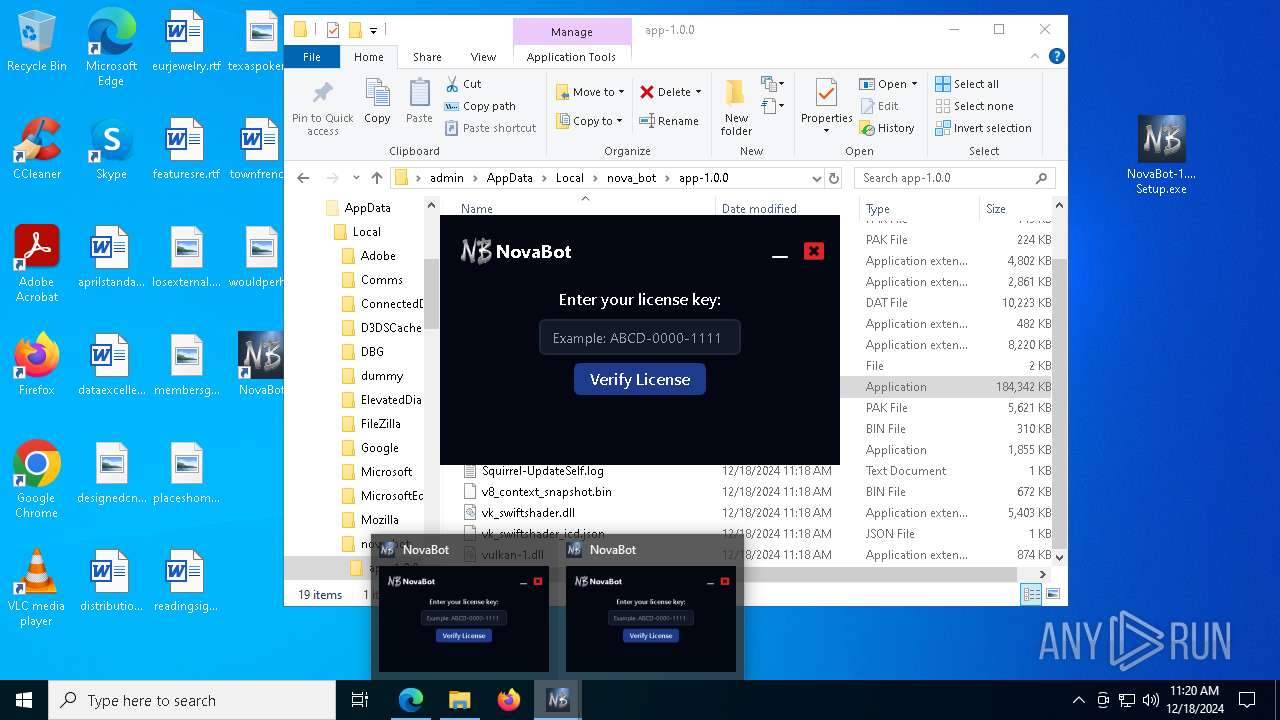Select Adobe folder in navigation tree
Viewport: 1280px width, 720px height.
click(378, 256)
